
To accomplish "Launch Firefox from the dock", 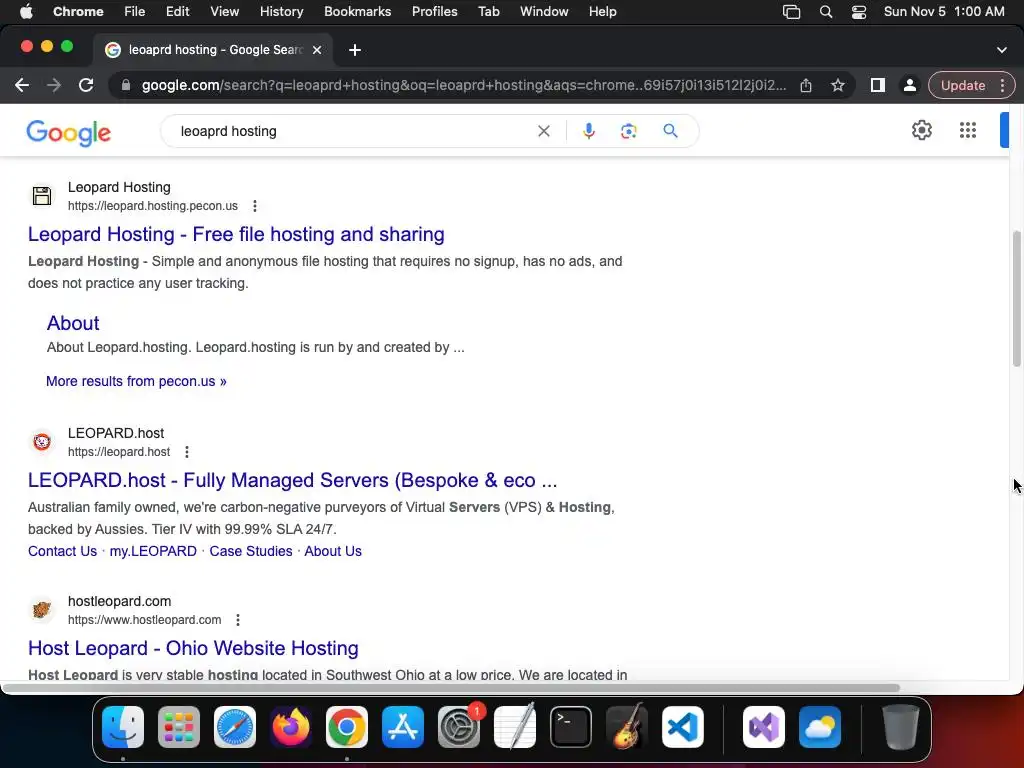I will coord(291,727).
